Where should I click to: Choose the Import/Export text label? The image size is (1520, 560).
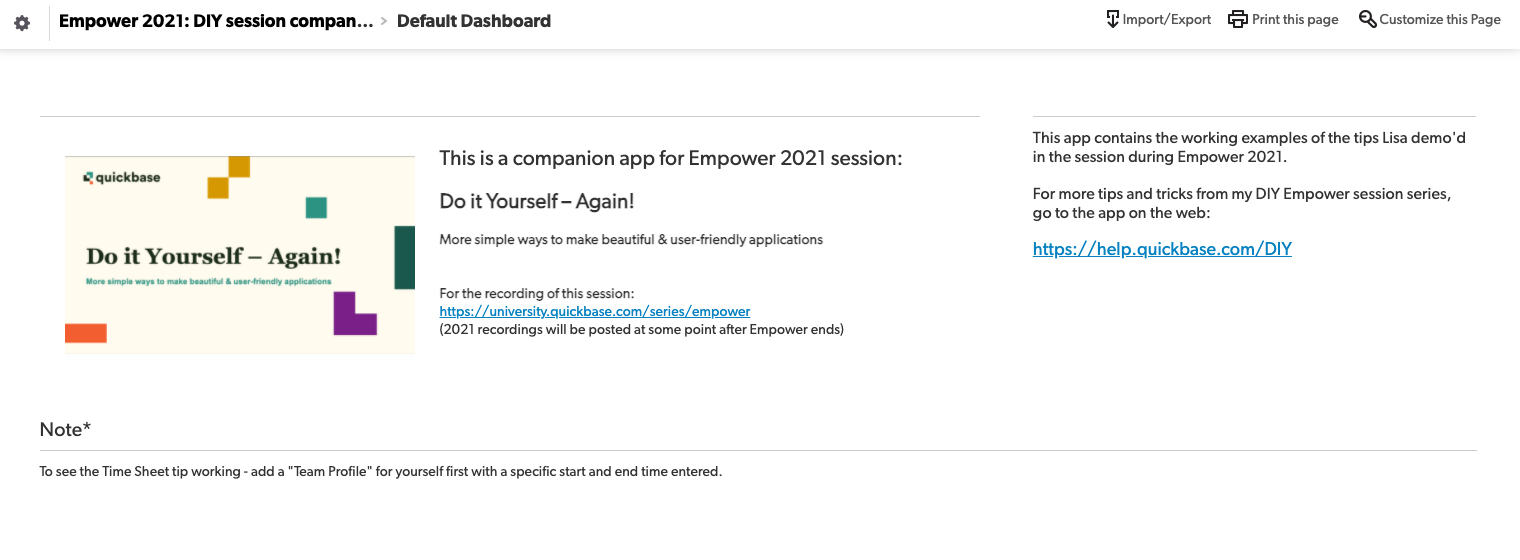[1167, 19]
